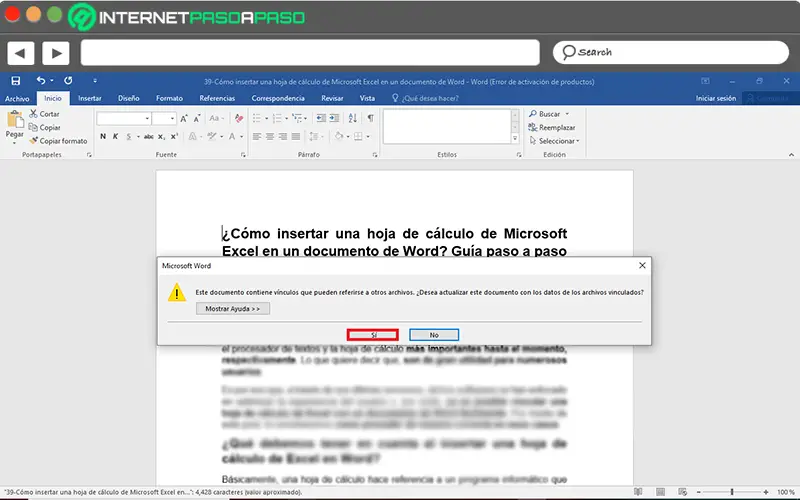Open the Correspondencia tab
Screen dimensions: 800x500
pyautogui.click(x=278, y=98)
